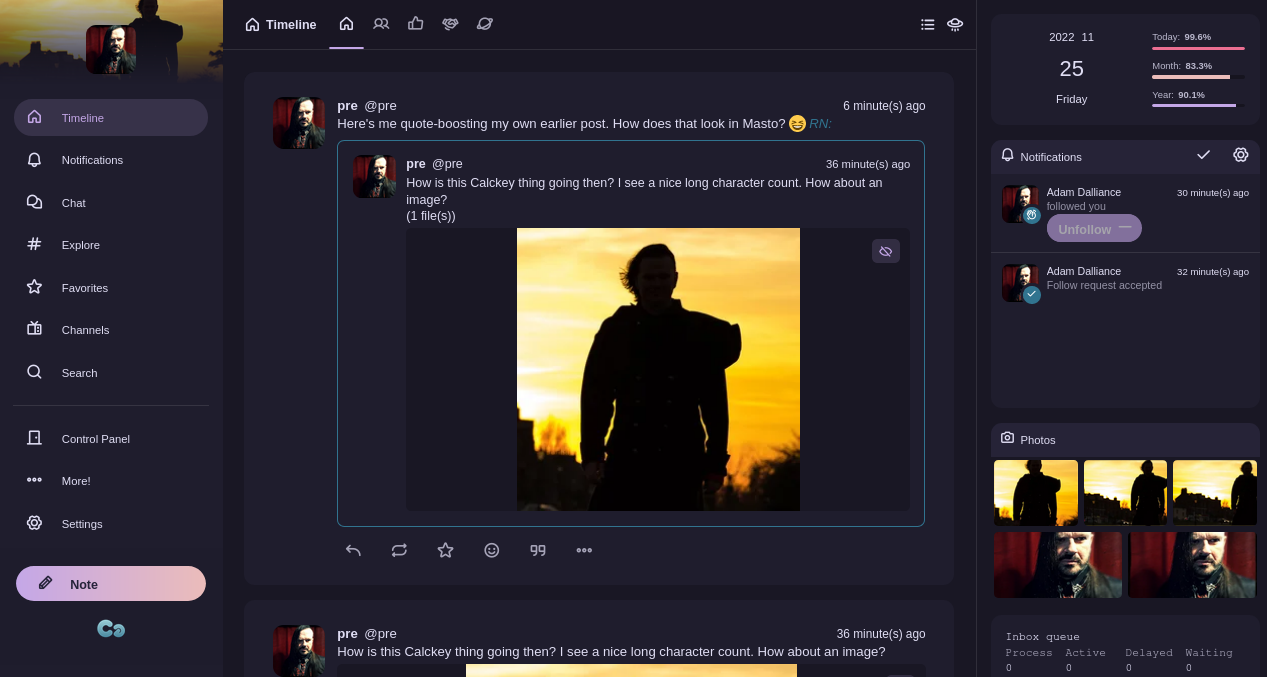Click Unfollow for Adam Dalliance

tap(1094, 229)
